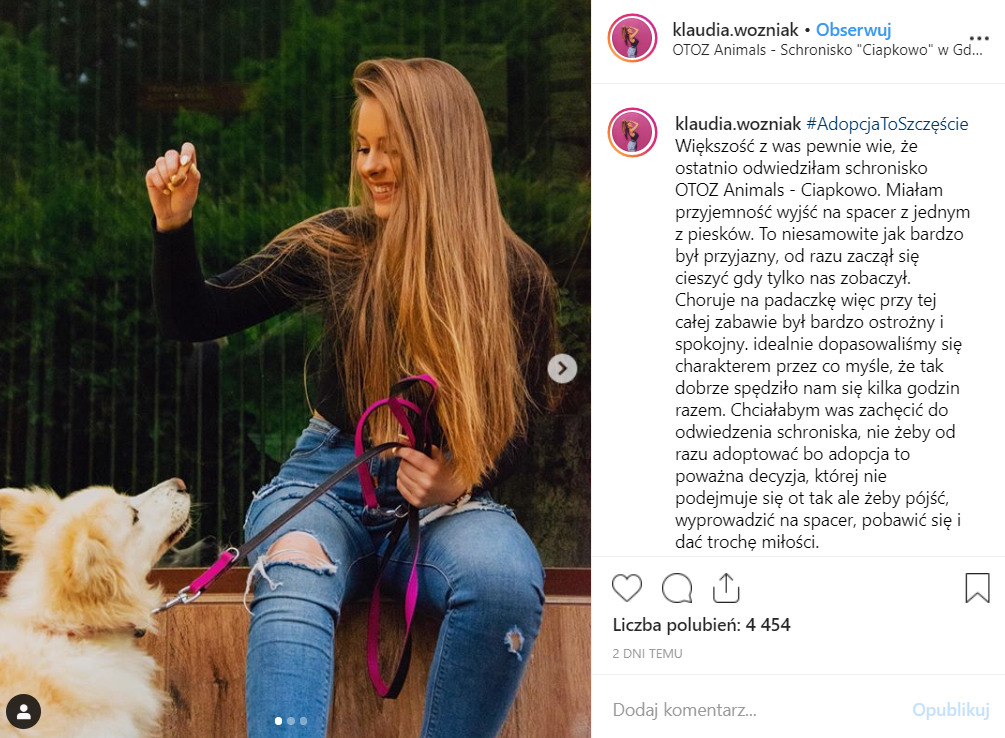
Task: Open the OTOZ Animals Schronisko Ciapkowo location
Action: tap(827, 50)
